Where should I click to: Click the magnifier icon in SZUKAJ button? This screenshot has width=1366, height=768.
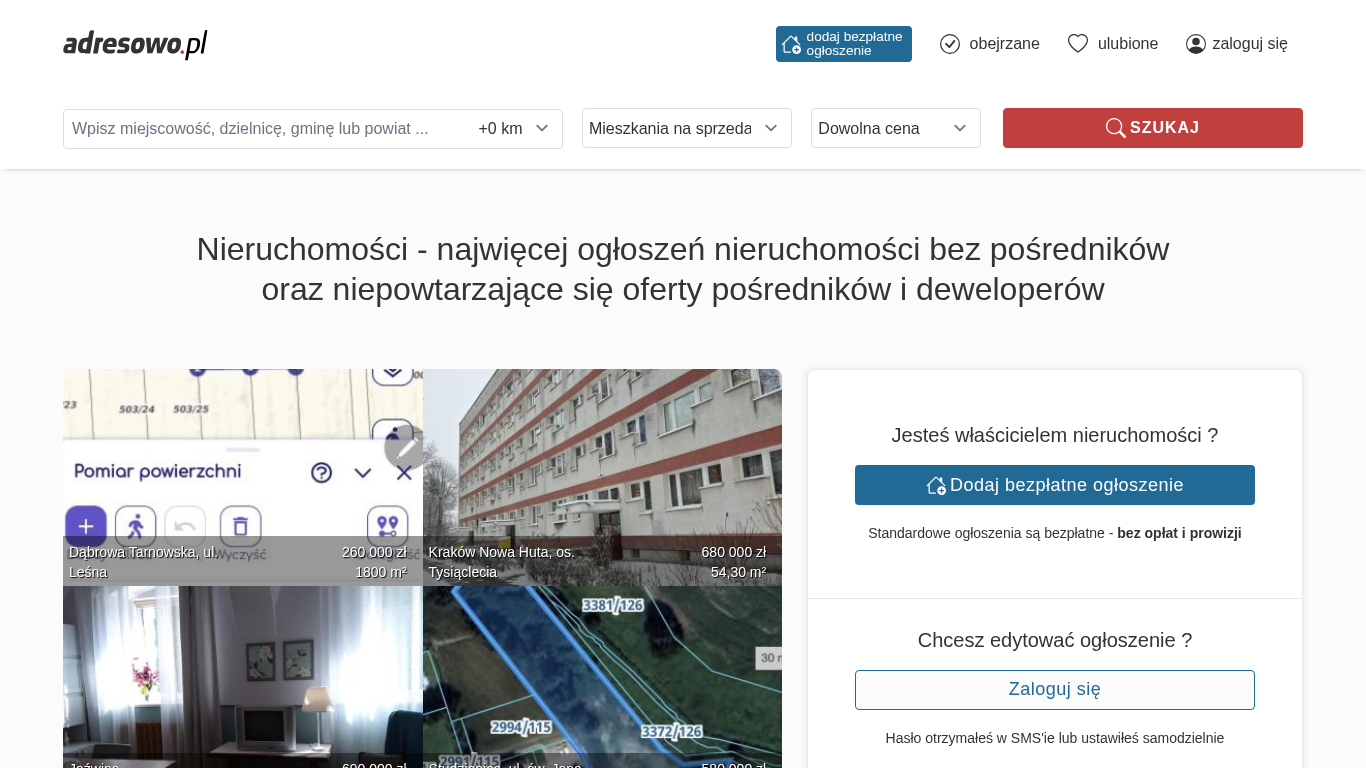click(1115, 128)
